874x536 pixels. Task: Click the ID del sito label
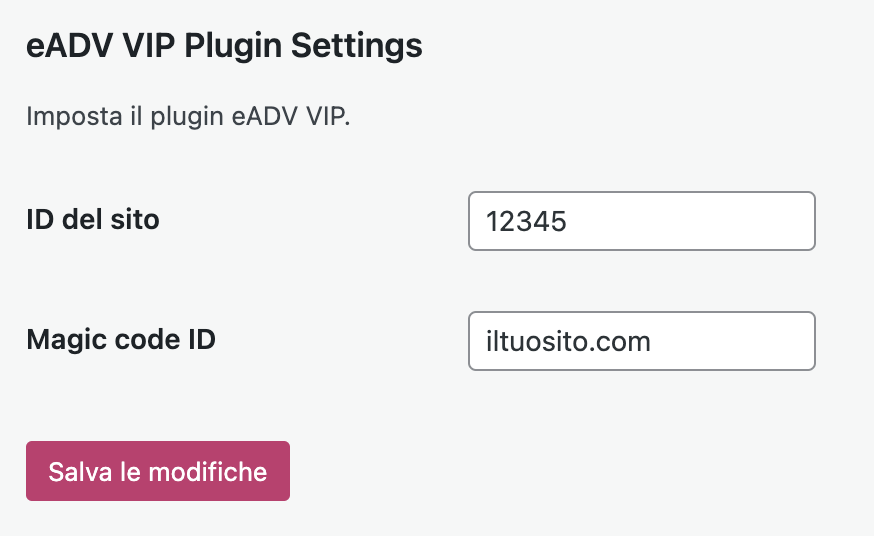pos(93,219)
